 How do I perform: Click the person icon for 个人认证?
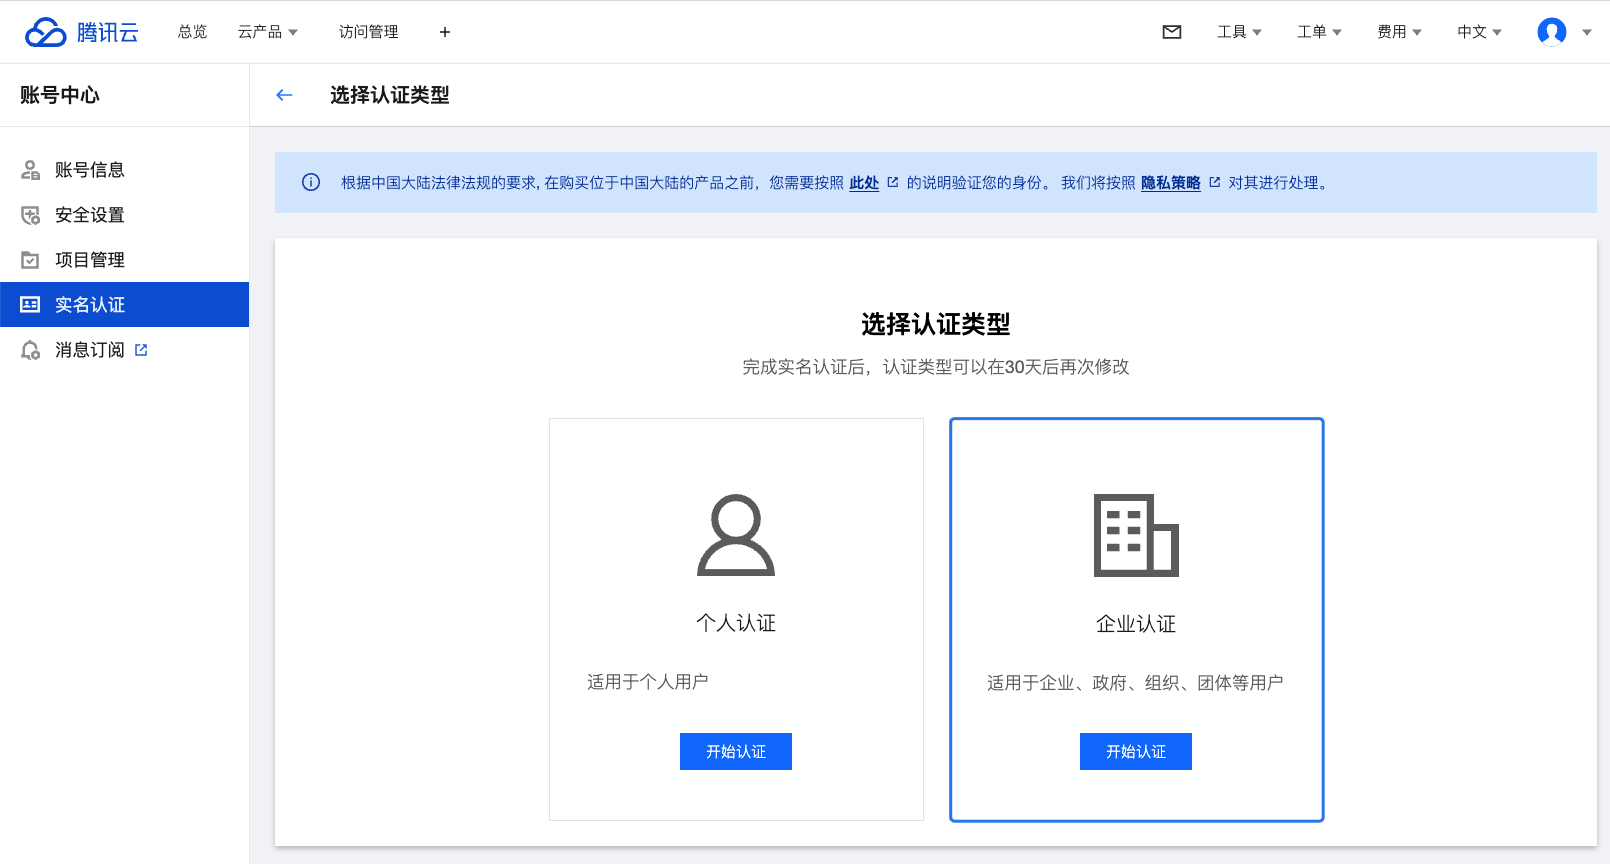(736, 535)
